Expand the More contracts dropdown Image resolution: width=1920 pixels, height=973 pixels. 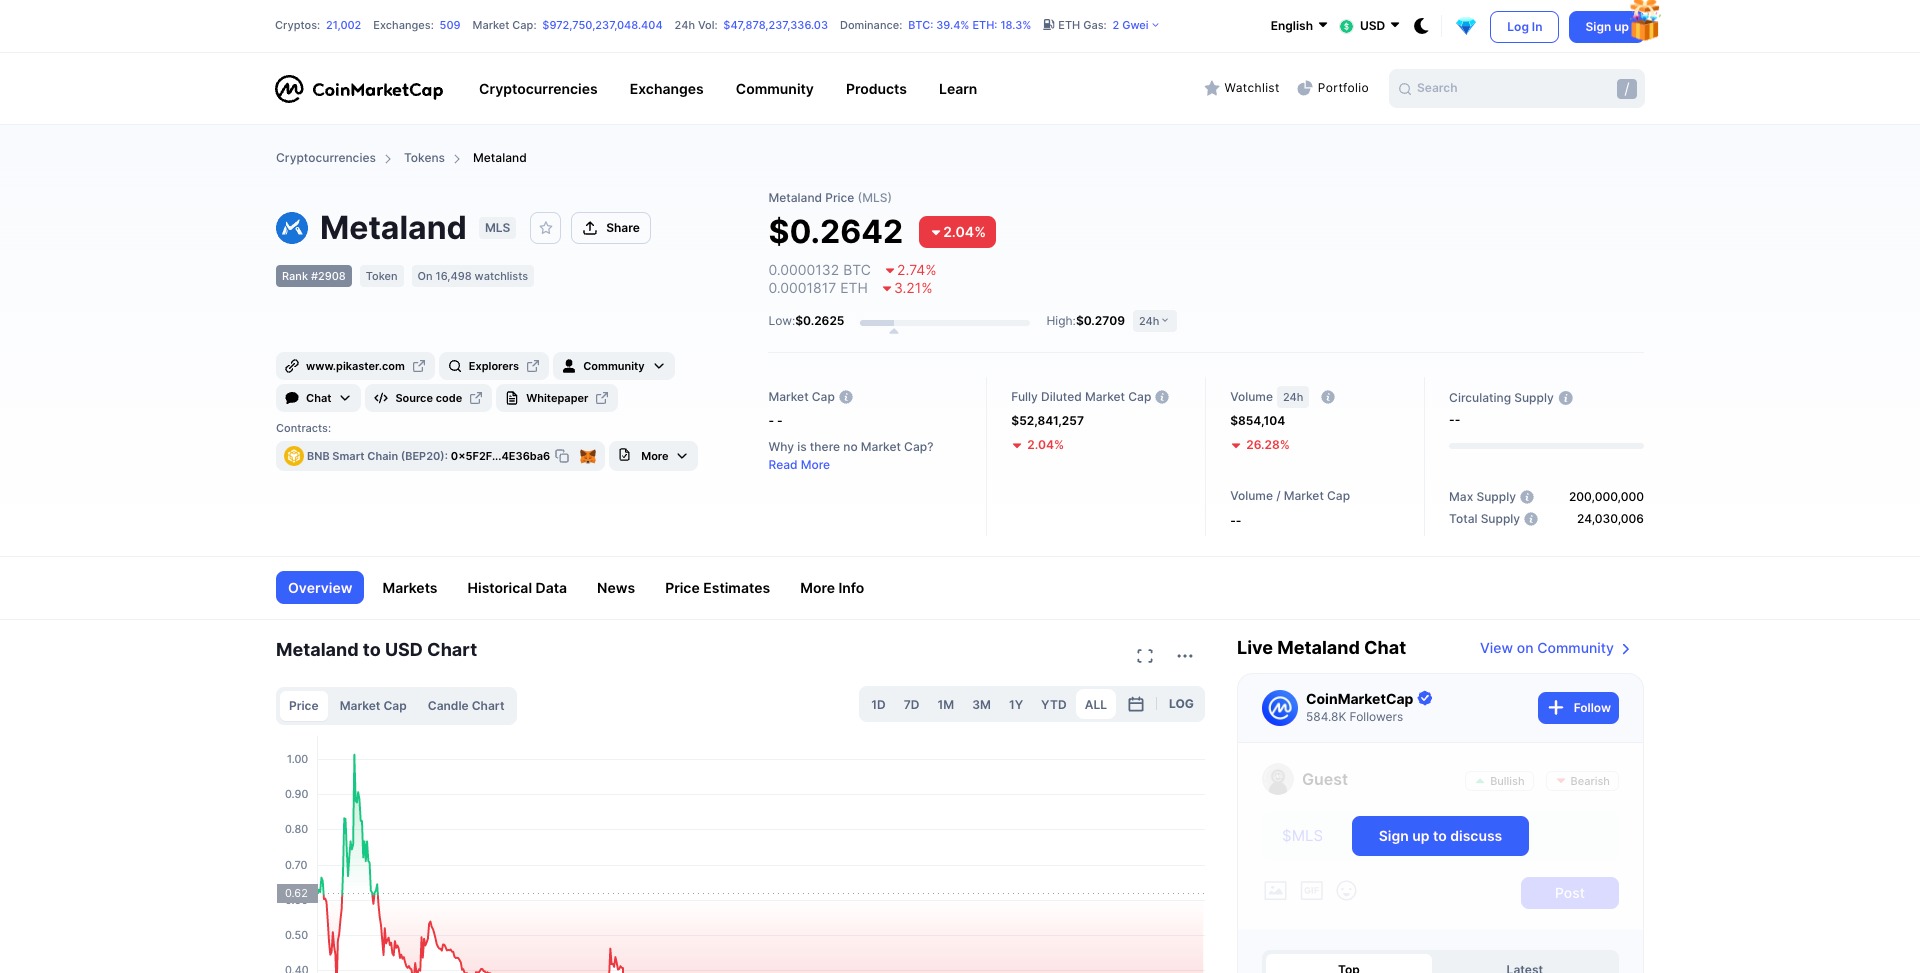654,456
